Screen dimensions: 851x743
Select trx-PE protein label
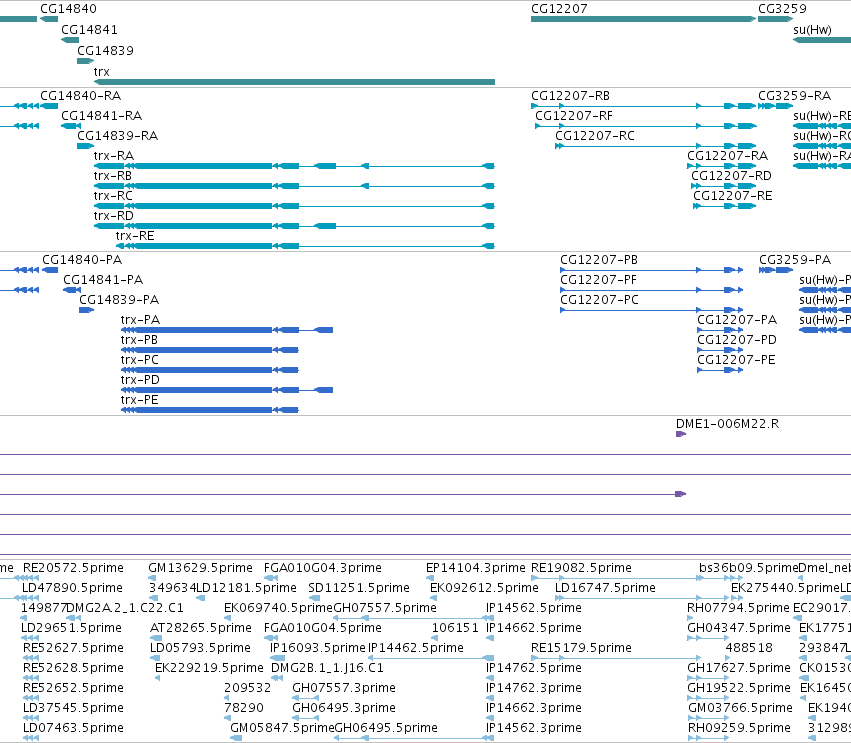click(x=139, y=401)
